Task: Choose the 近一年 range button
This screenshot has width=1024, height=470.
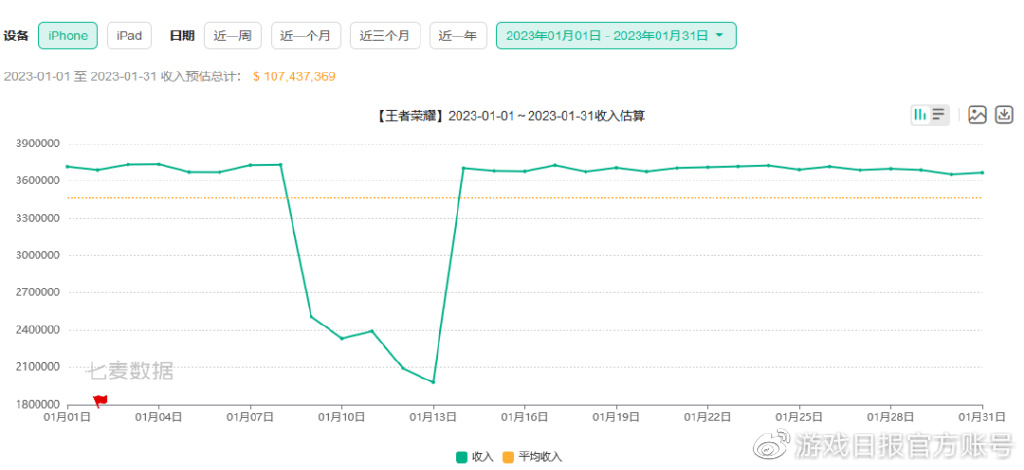Action: coord(459,36)
